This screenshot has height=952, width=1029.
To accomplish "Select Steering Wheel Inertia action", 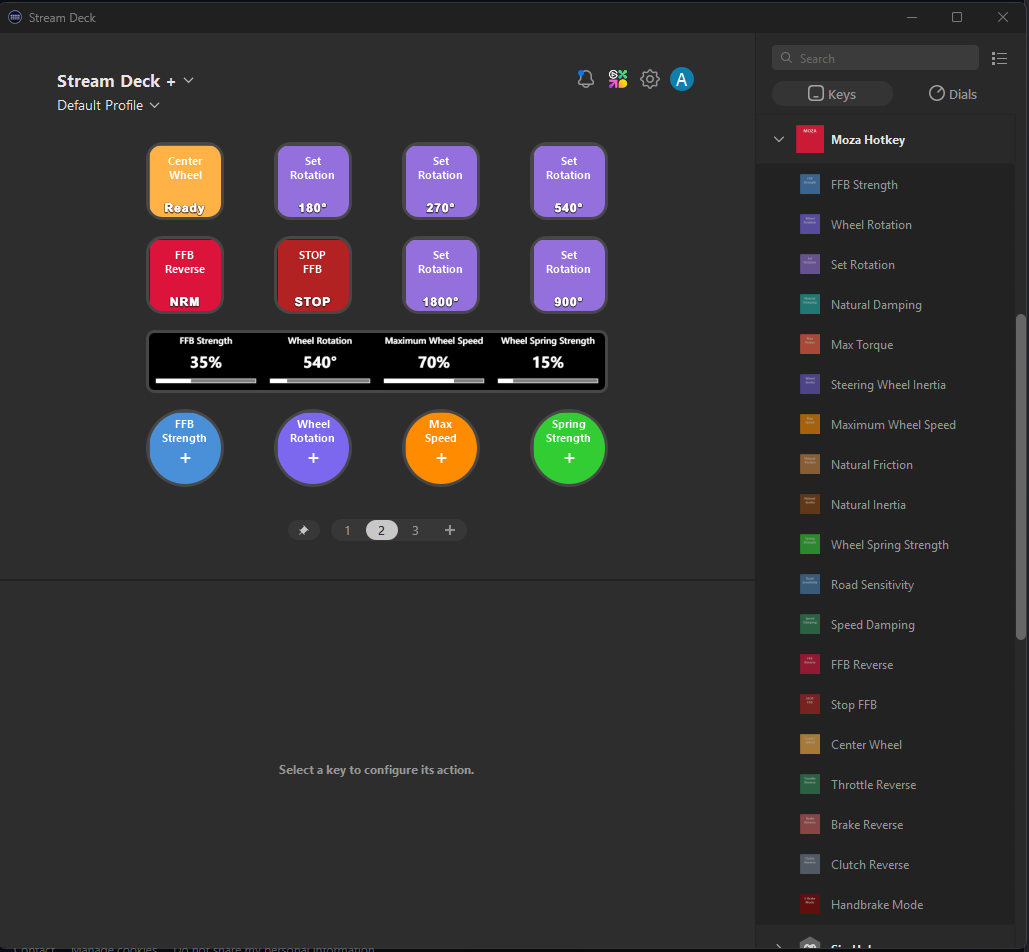I will point(886,384).
